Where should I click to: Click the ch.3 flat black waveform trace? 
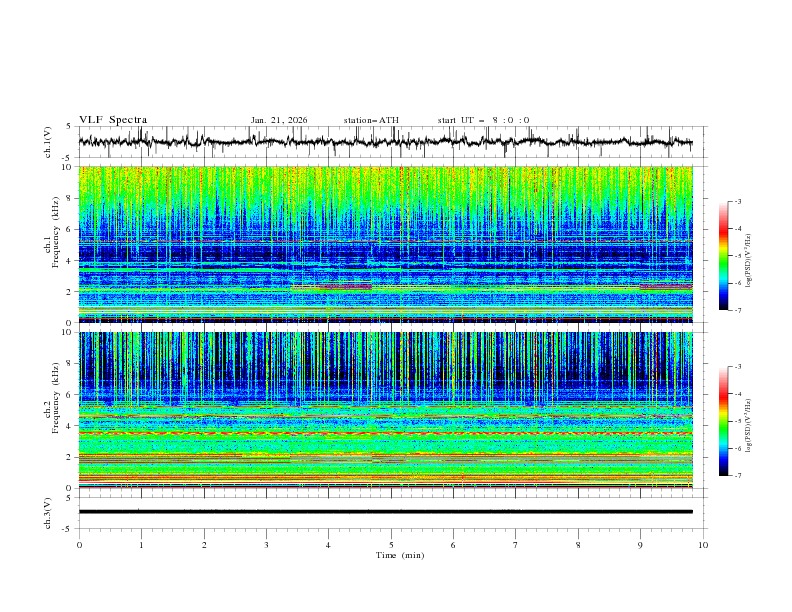385,512
